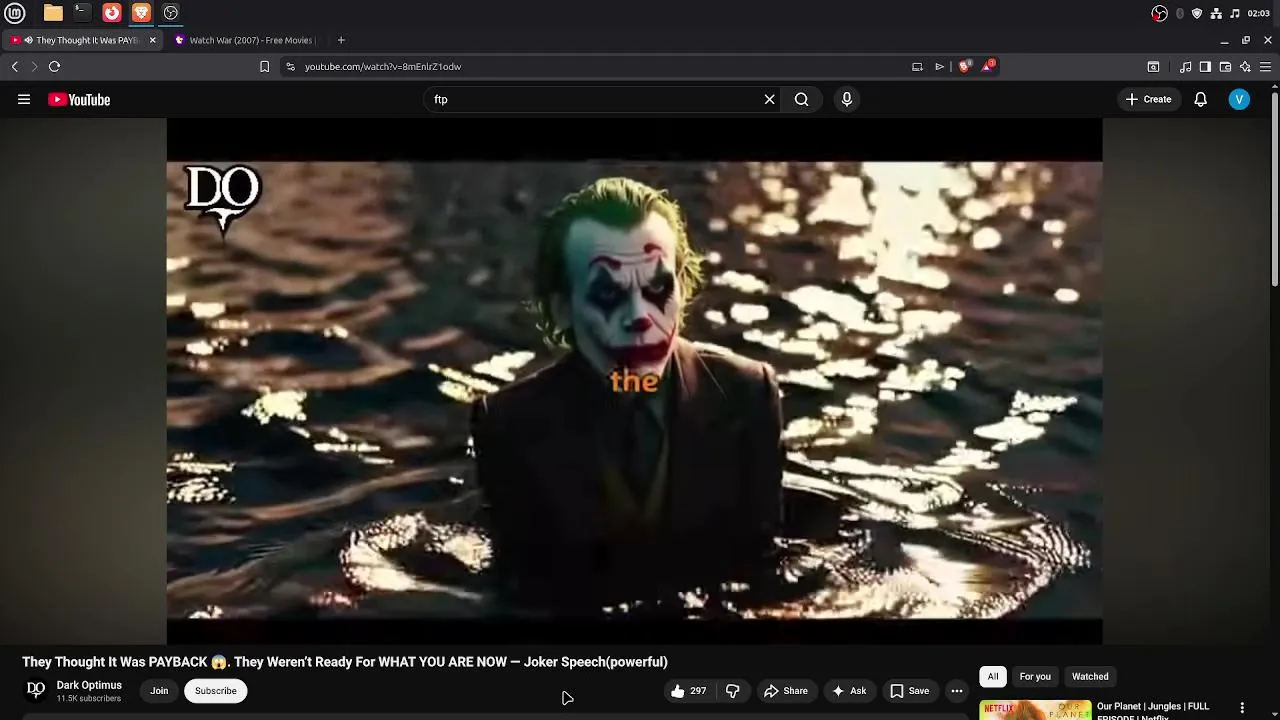Open the OBS Studio launcher in the panel

pos(171,13)
